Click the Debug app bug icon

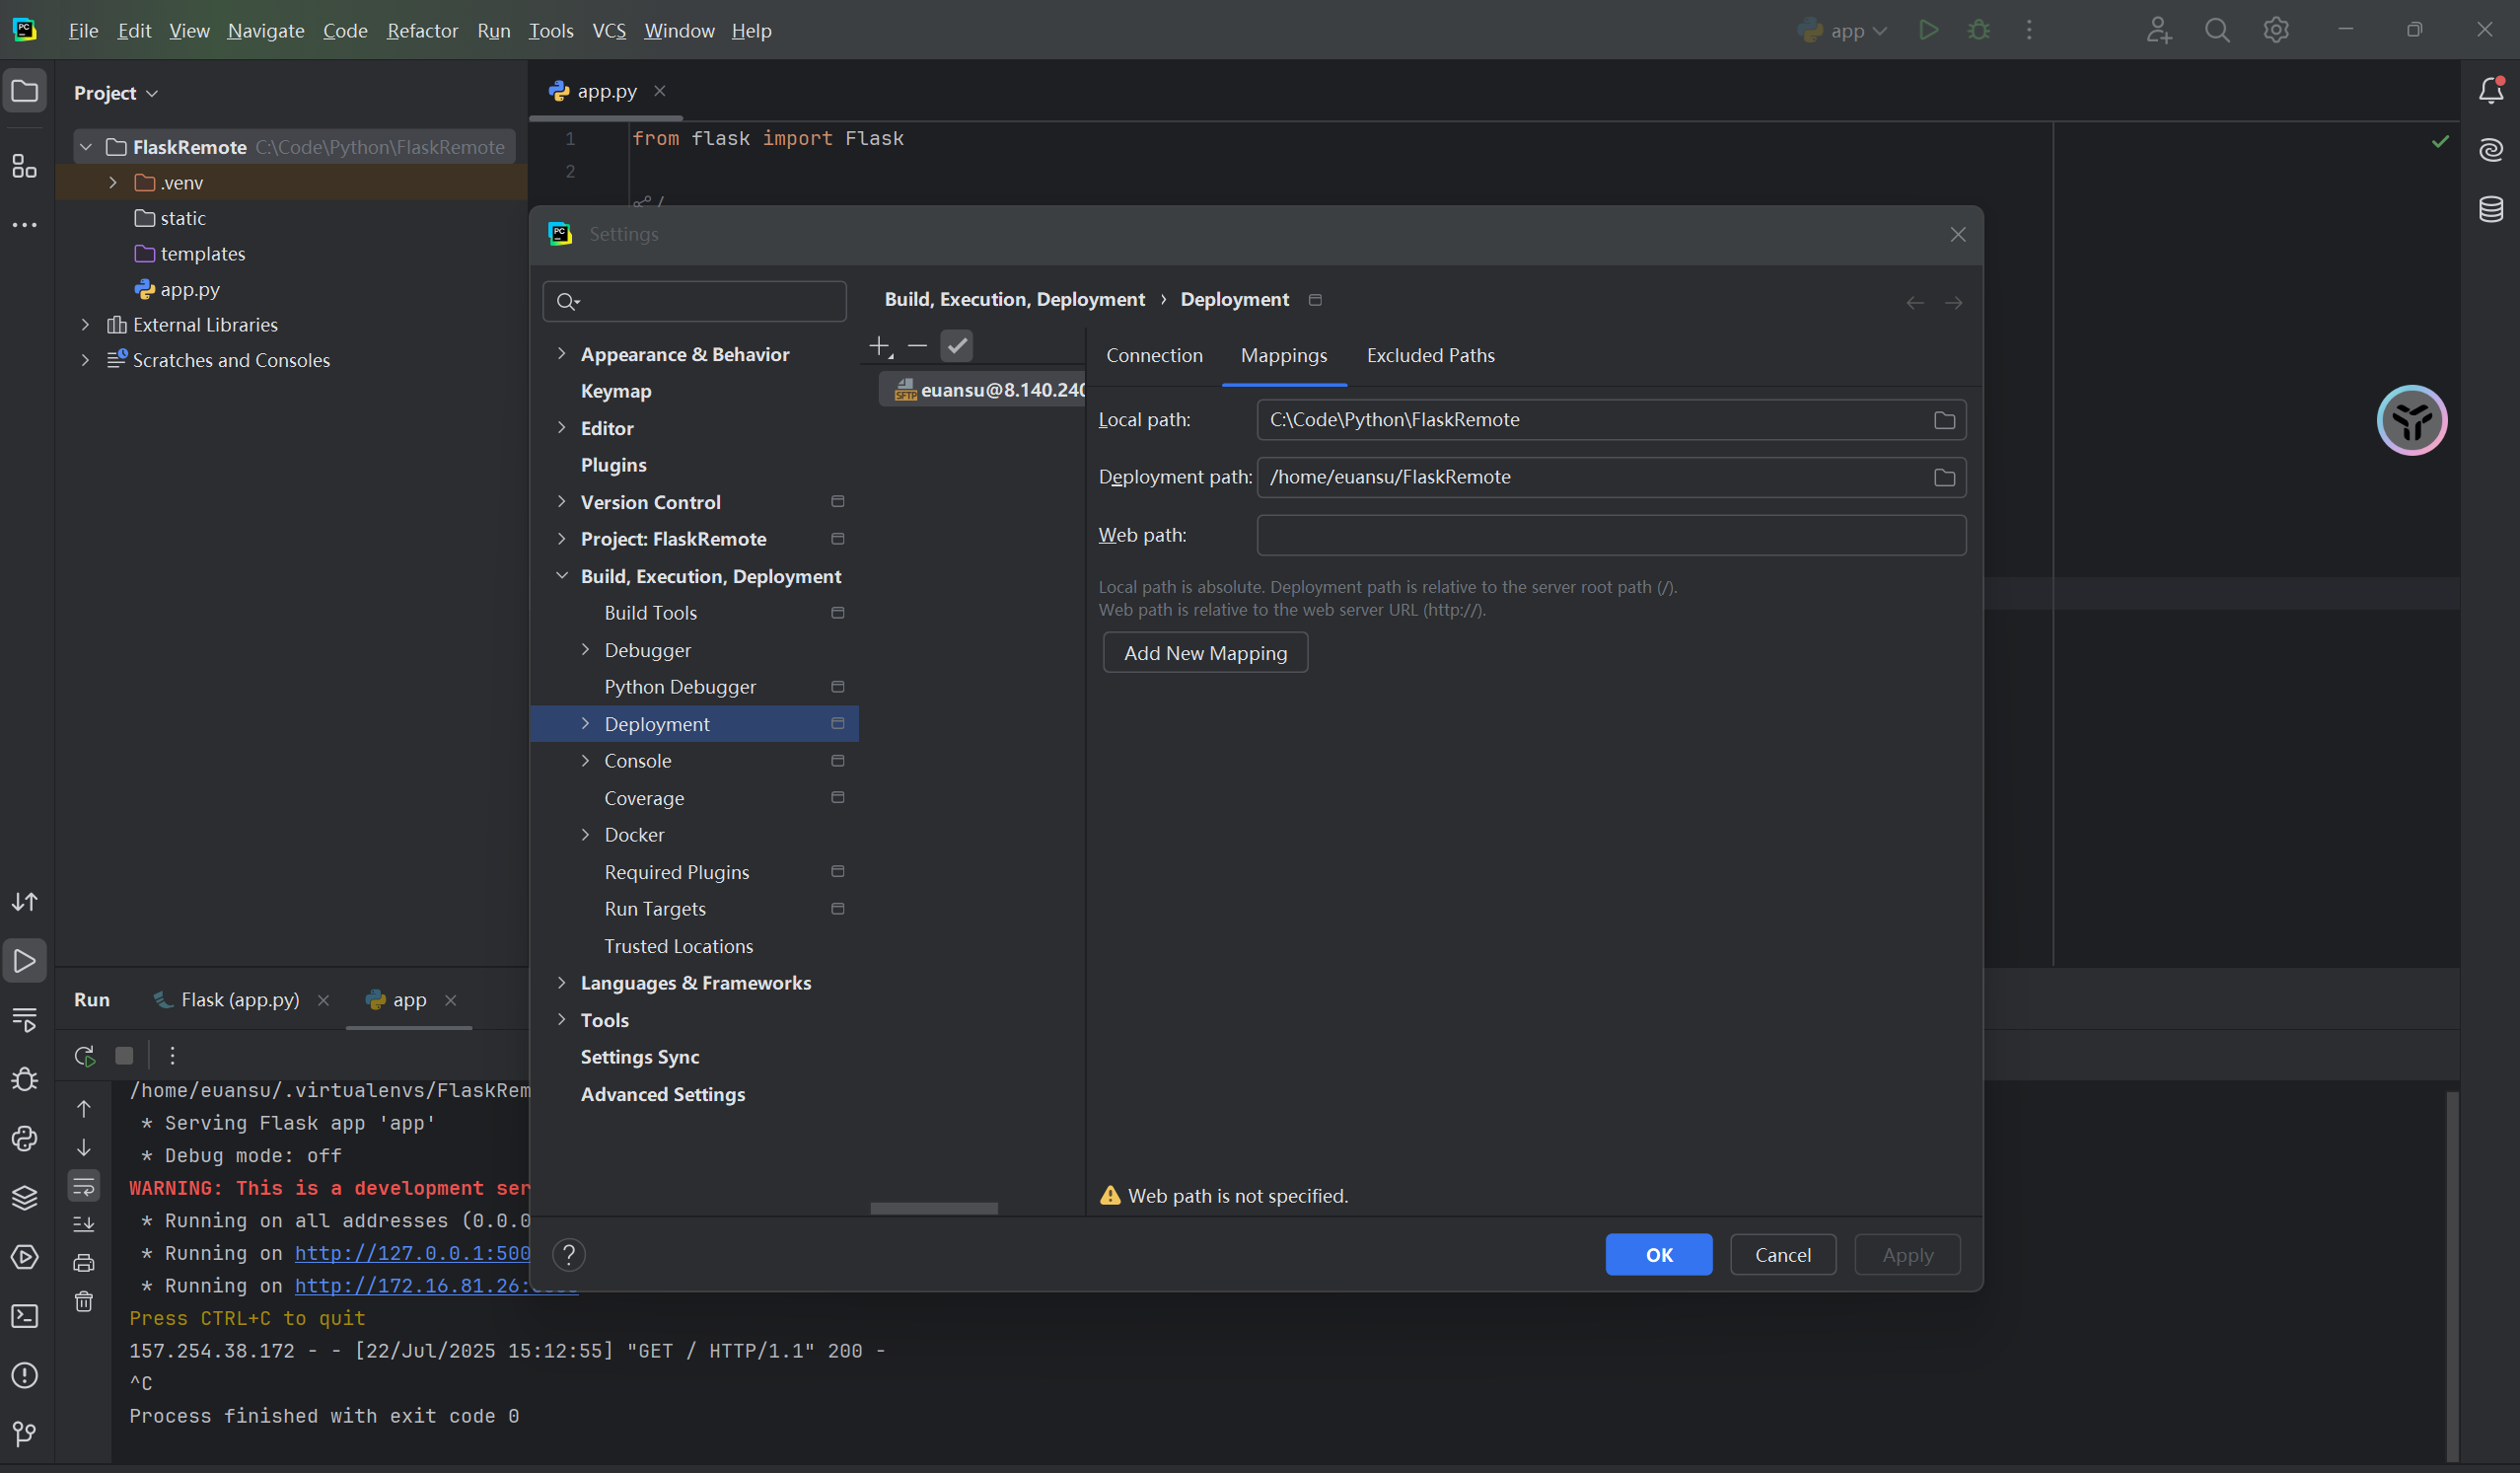[1978, 30]
